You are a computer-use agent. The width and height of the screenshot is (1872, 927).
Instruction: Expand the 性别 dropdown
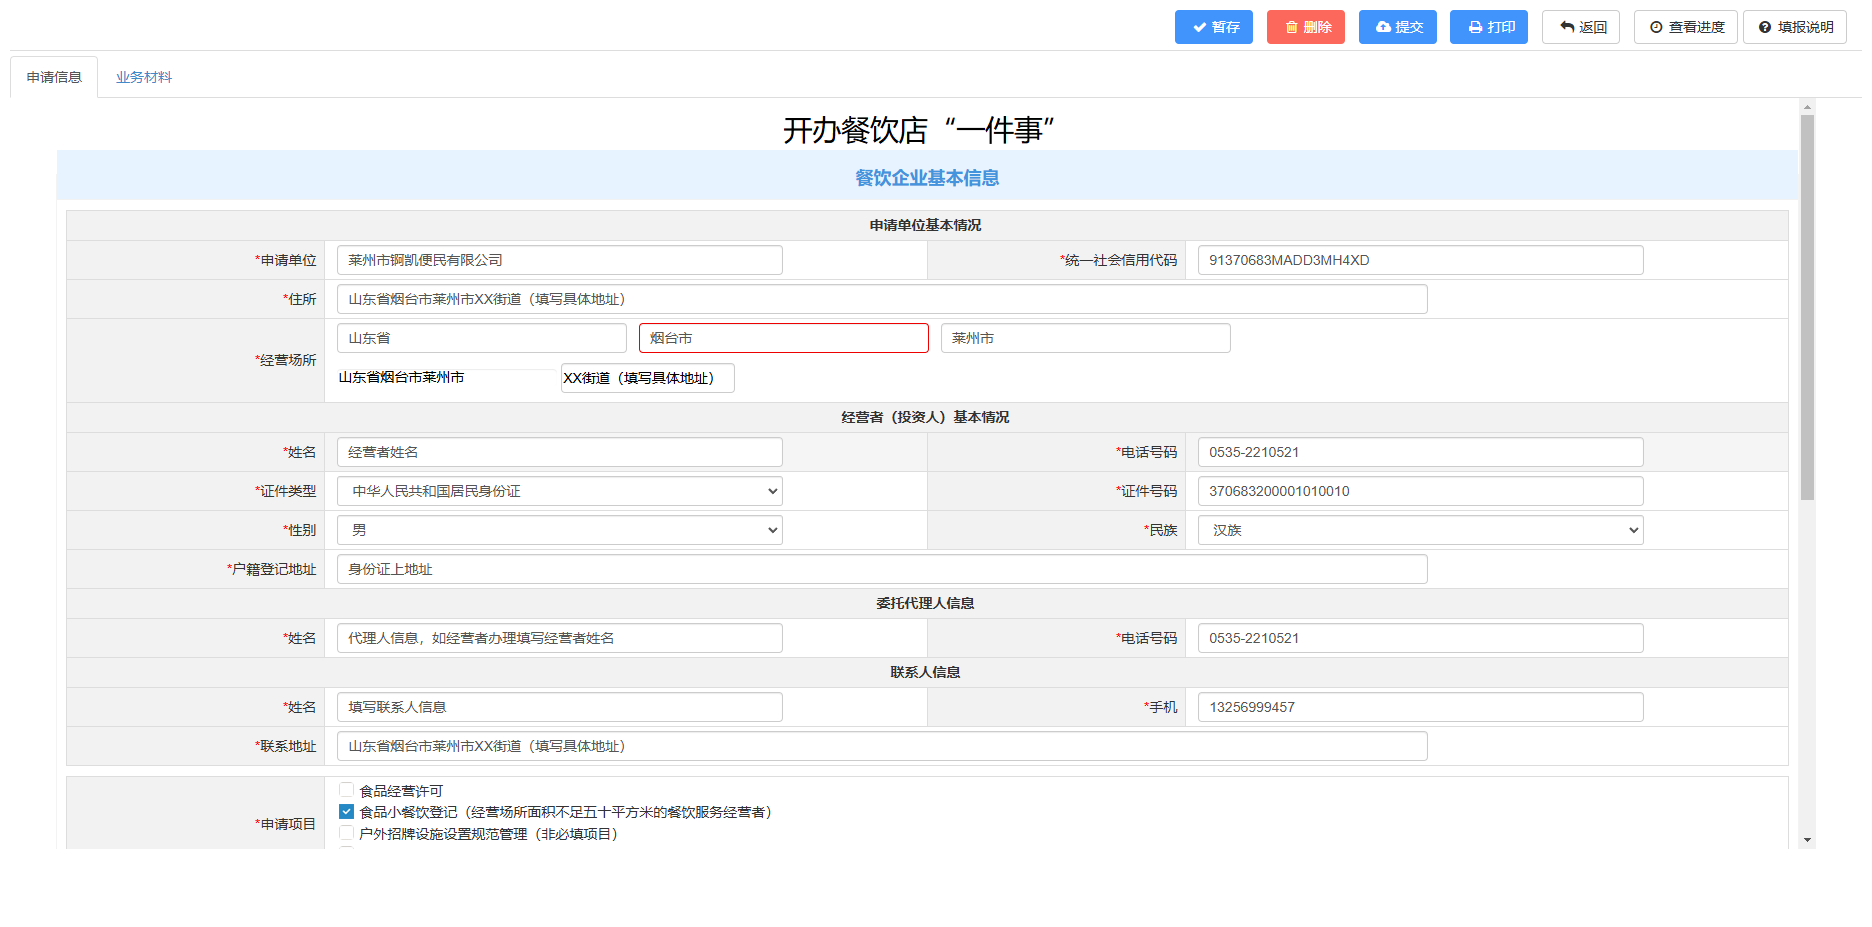coord(559,530)
